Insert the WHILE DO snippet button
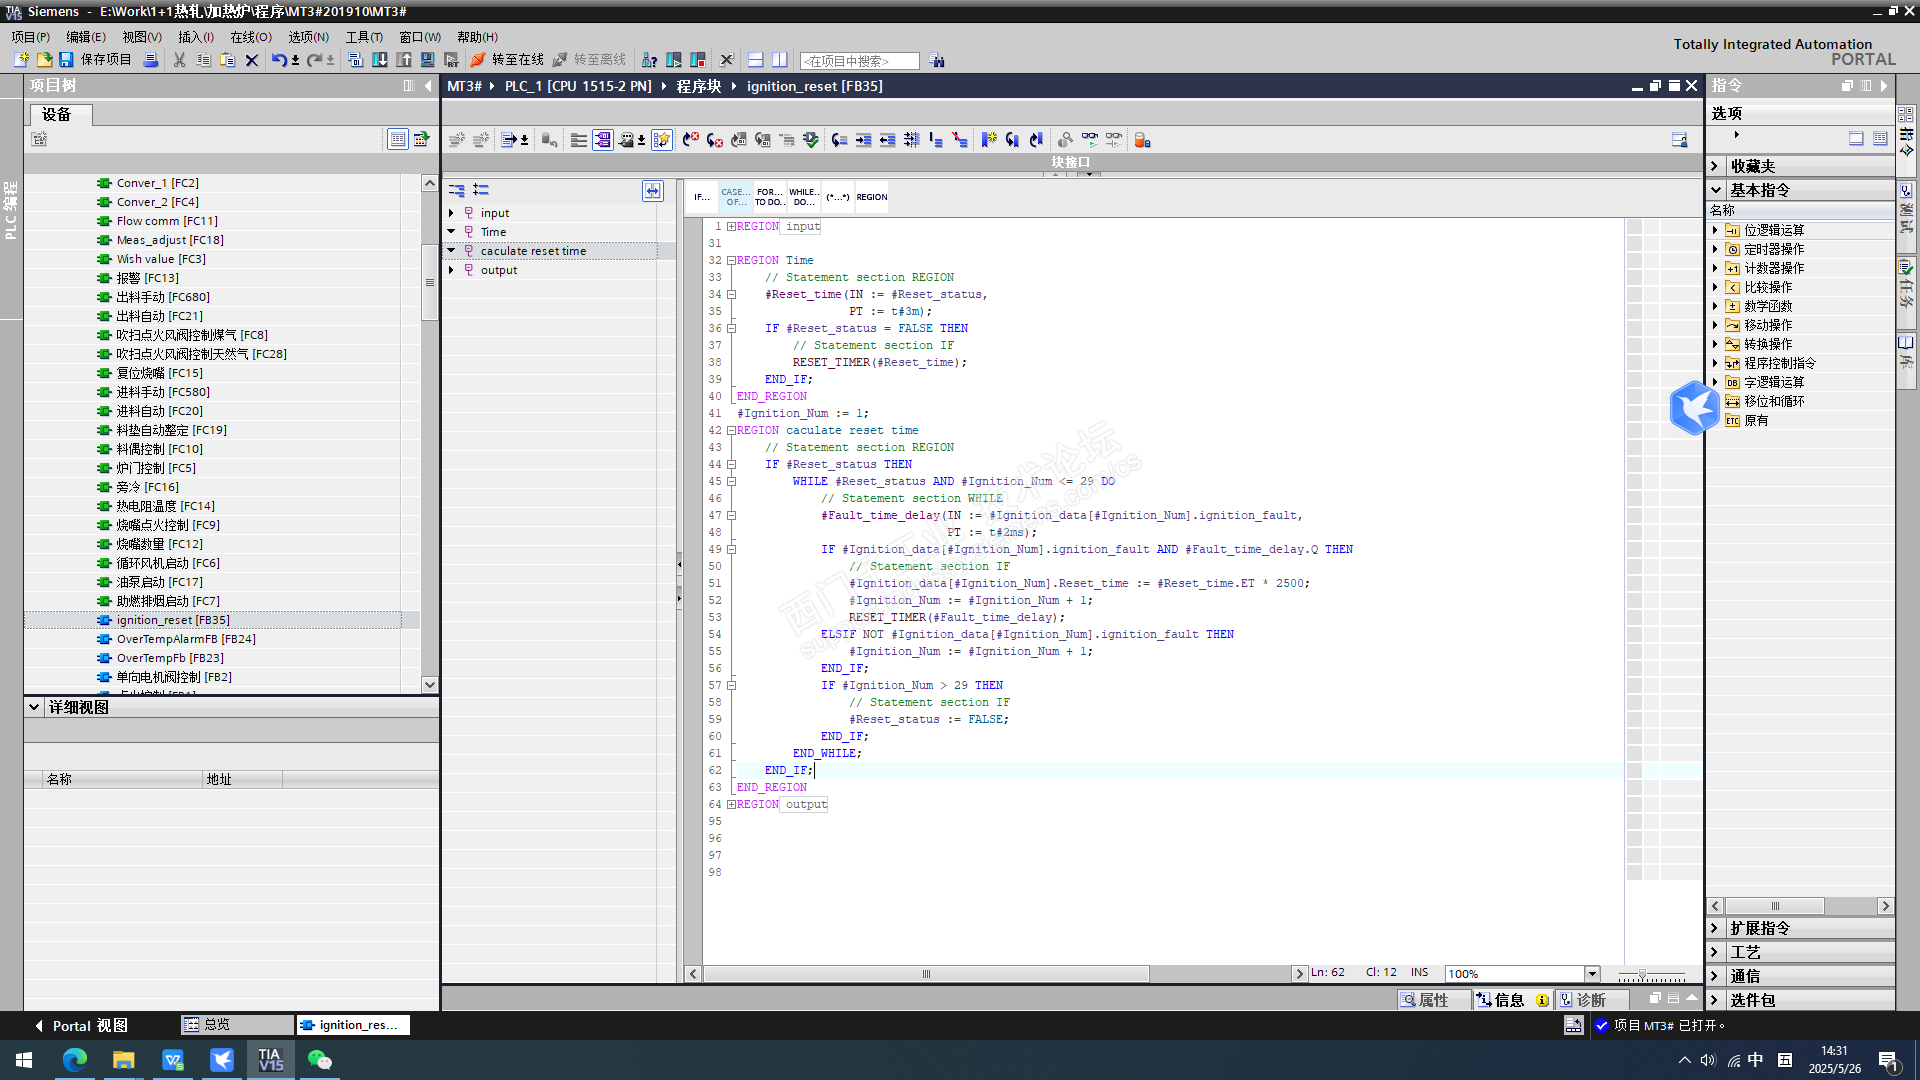The width and height of the screenshot is (1920, 1080). click(x=803, y=197)
